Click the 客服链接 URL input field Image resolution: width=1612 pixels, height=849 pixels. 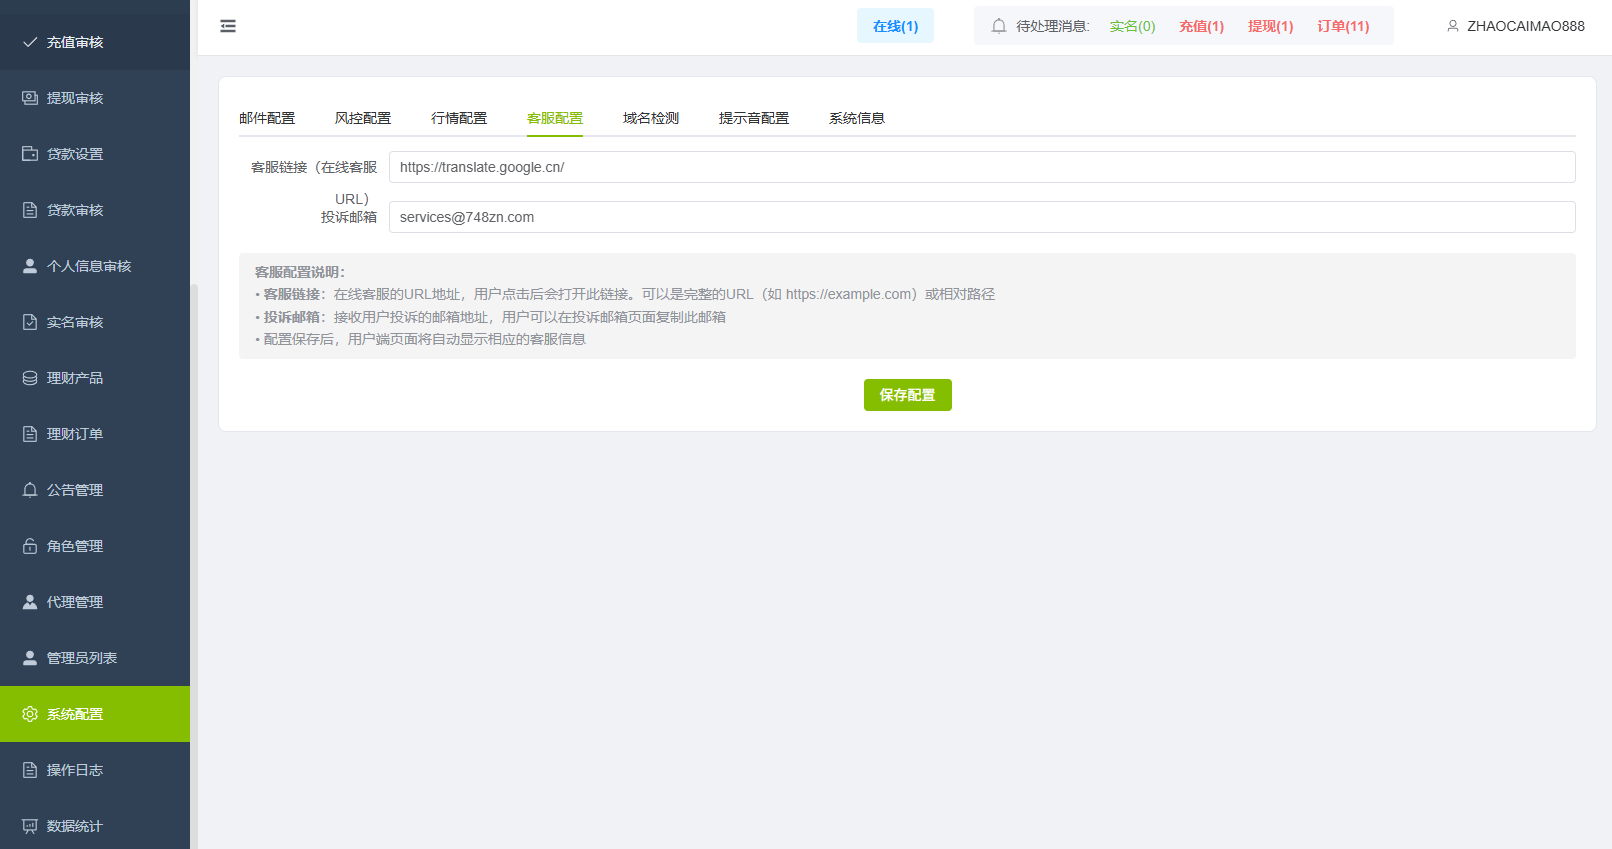click(981, 167)
